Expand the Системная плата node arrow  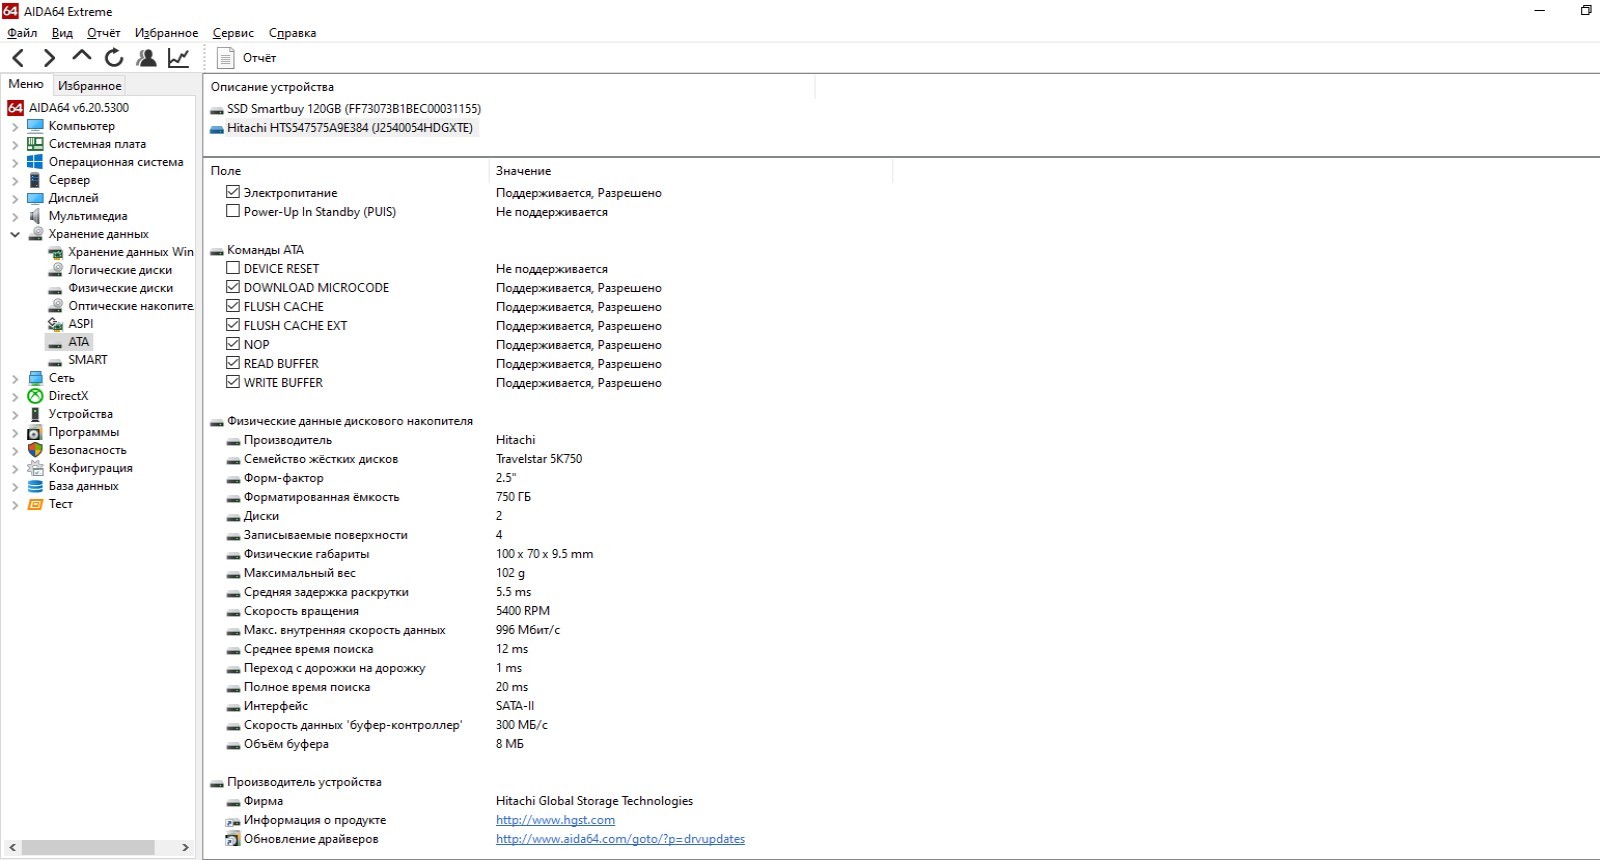(x=15, y=145)
